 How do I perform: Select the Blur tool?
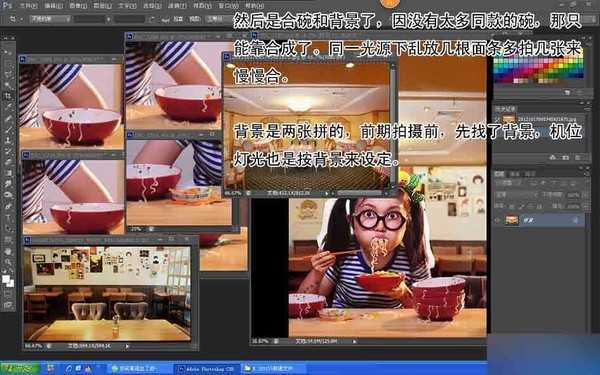(x=8, y=184)
